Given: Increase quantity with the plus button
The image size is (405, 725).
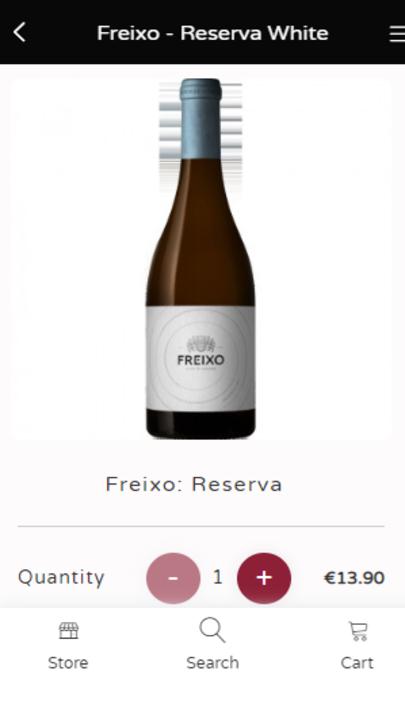Looking at the screenshot, I should click(x=264, y=578).
